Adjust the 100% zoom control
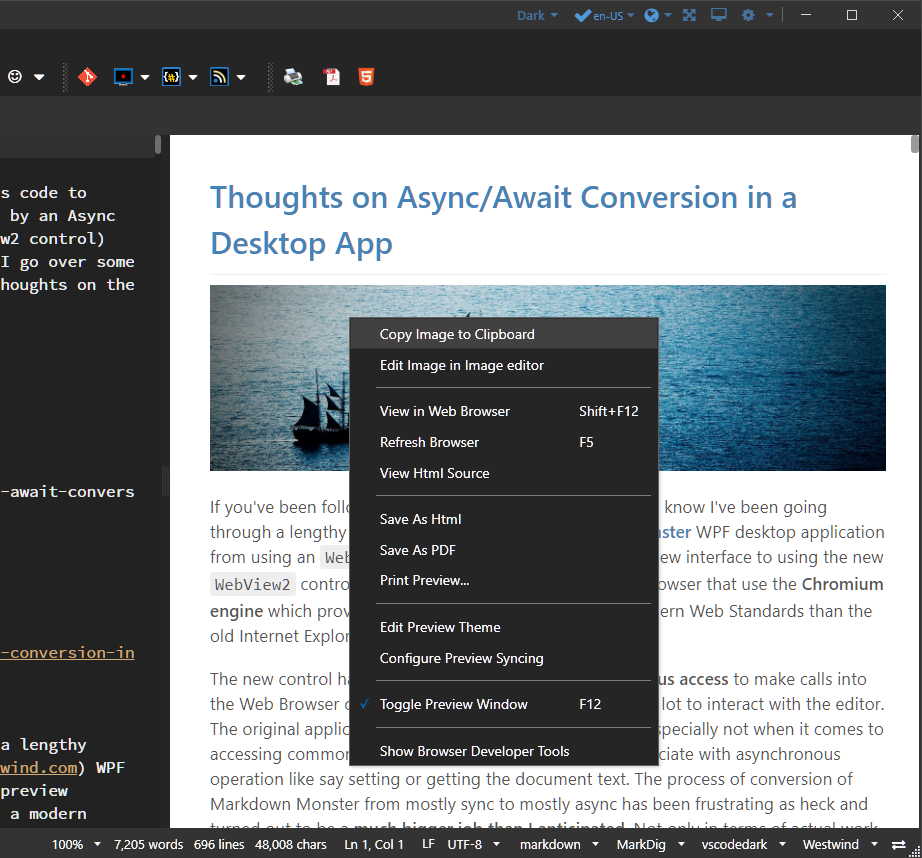Screen dimensions: 922x858 (69, 844)
